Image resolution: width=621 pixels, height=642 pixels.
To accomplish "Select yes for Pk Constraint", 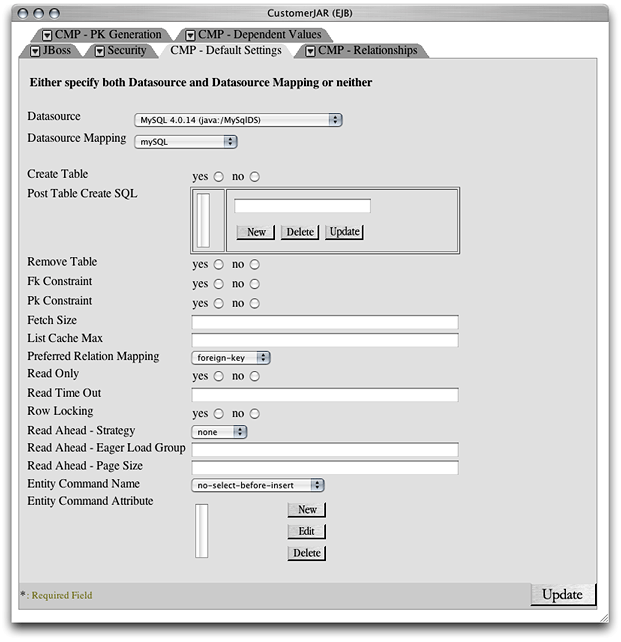I will coord(219,303).
